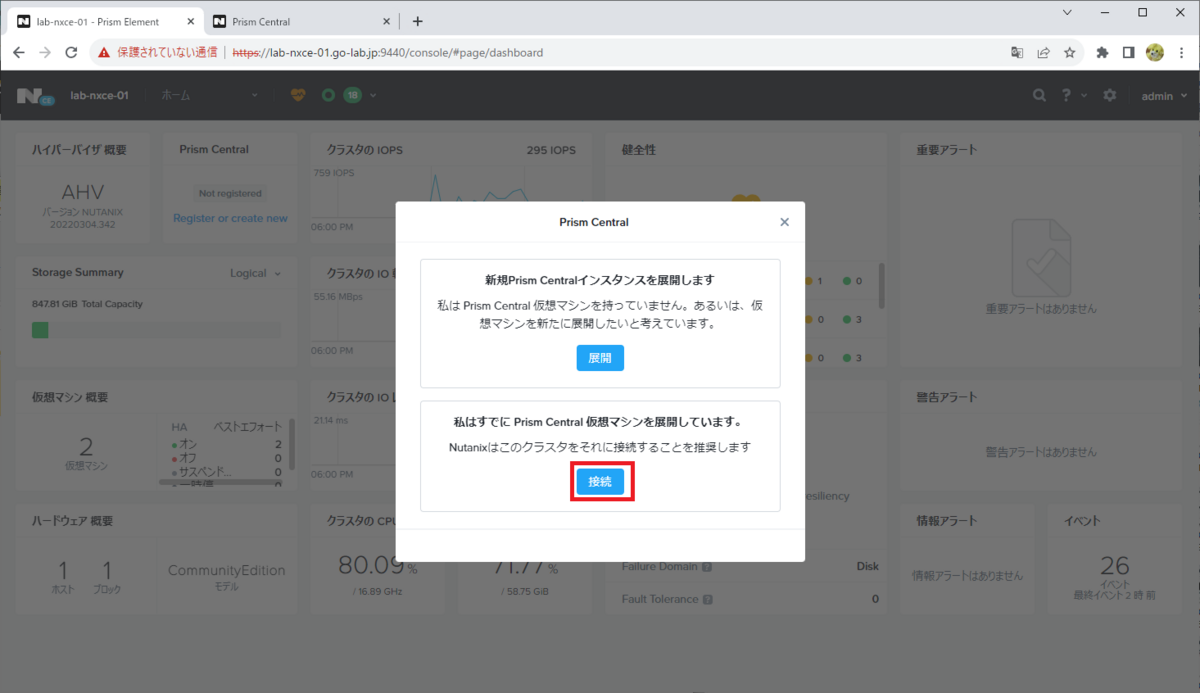Click the AHV hypervisor text

pyautogui.click(x=82, y=192)
